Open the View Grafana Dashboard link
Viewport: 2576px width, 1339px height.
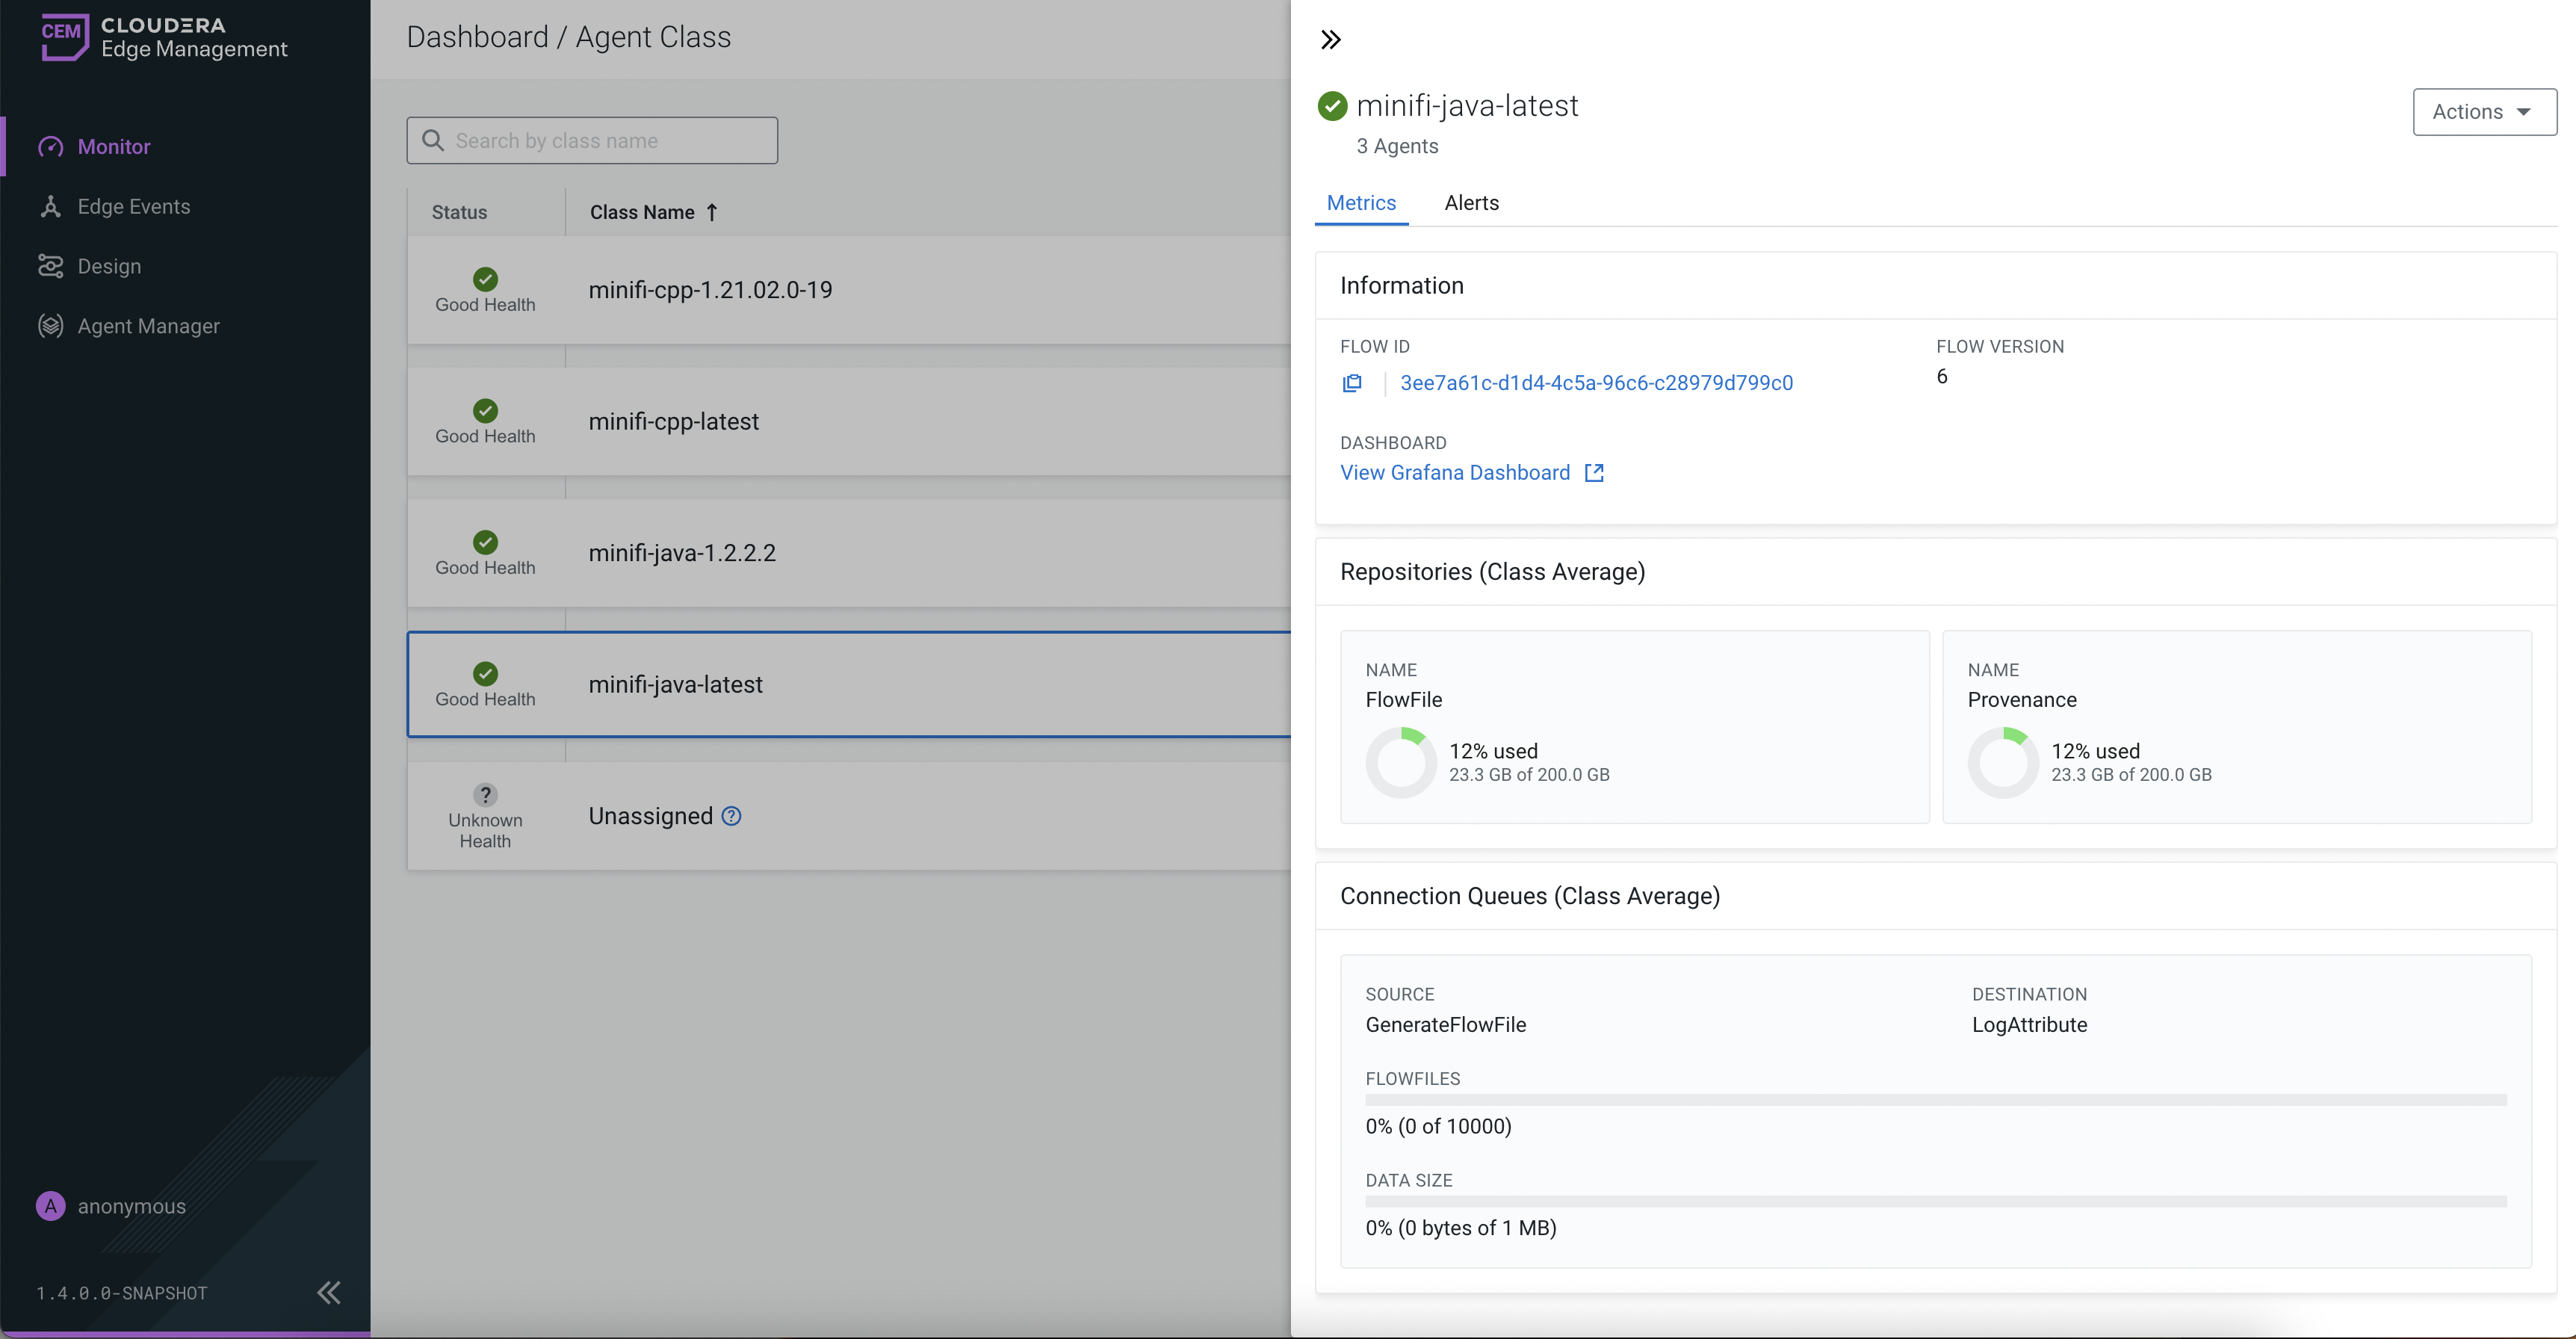1455,473
